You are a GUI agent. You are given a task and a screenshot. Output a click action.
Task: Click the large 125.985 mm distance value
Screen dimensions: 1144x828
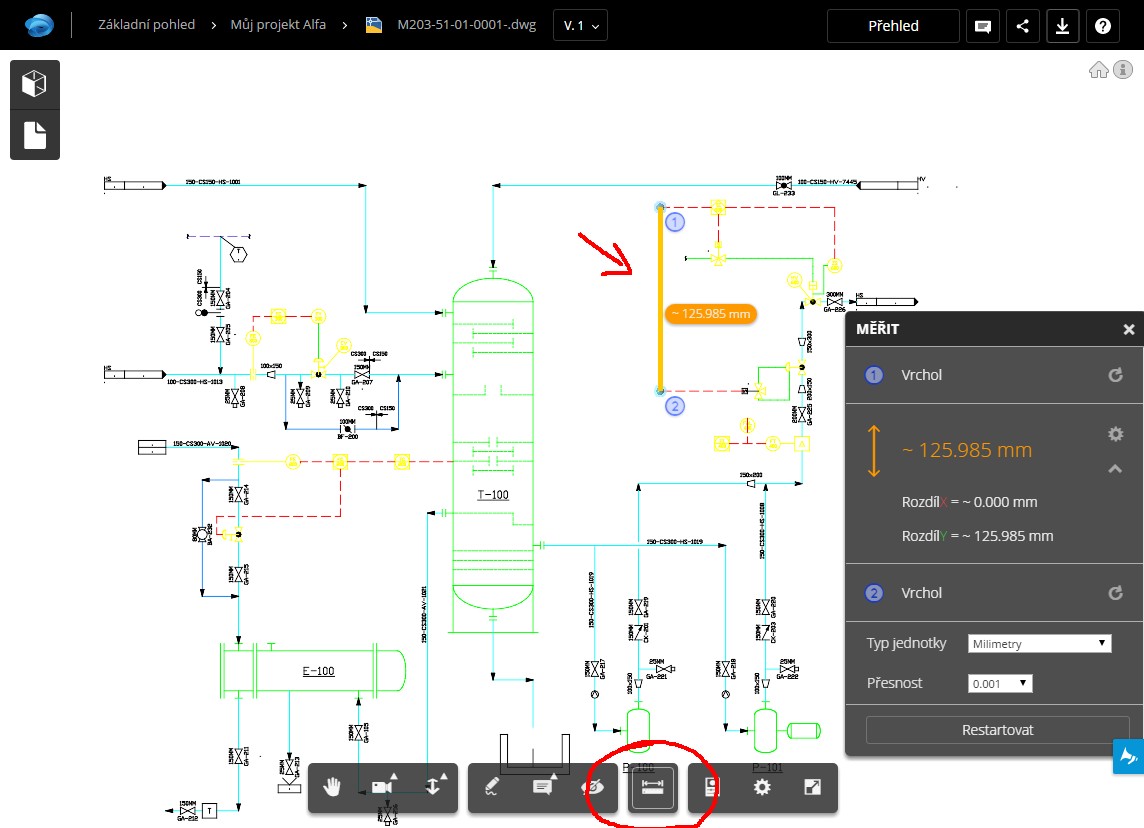[x=967, y=450]
